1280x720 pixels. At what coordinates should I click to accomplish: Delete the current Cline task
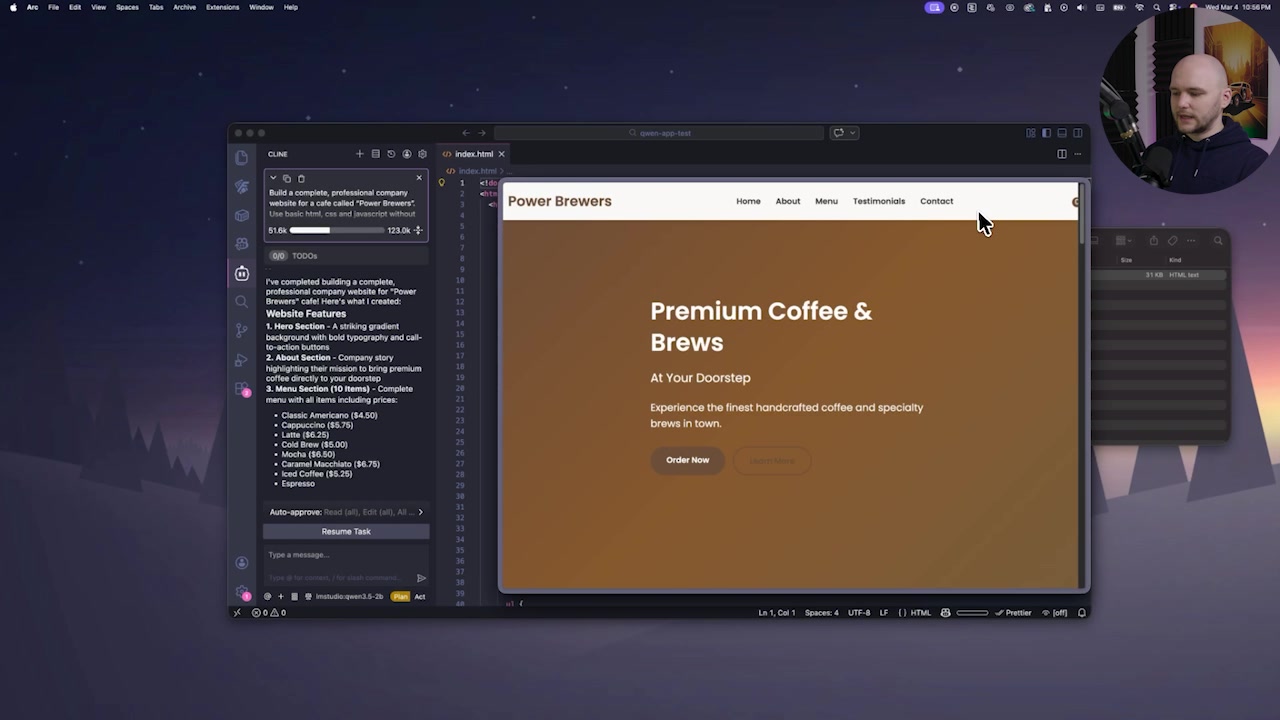point(301,178)
